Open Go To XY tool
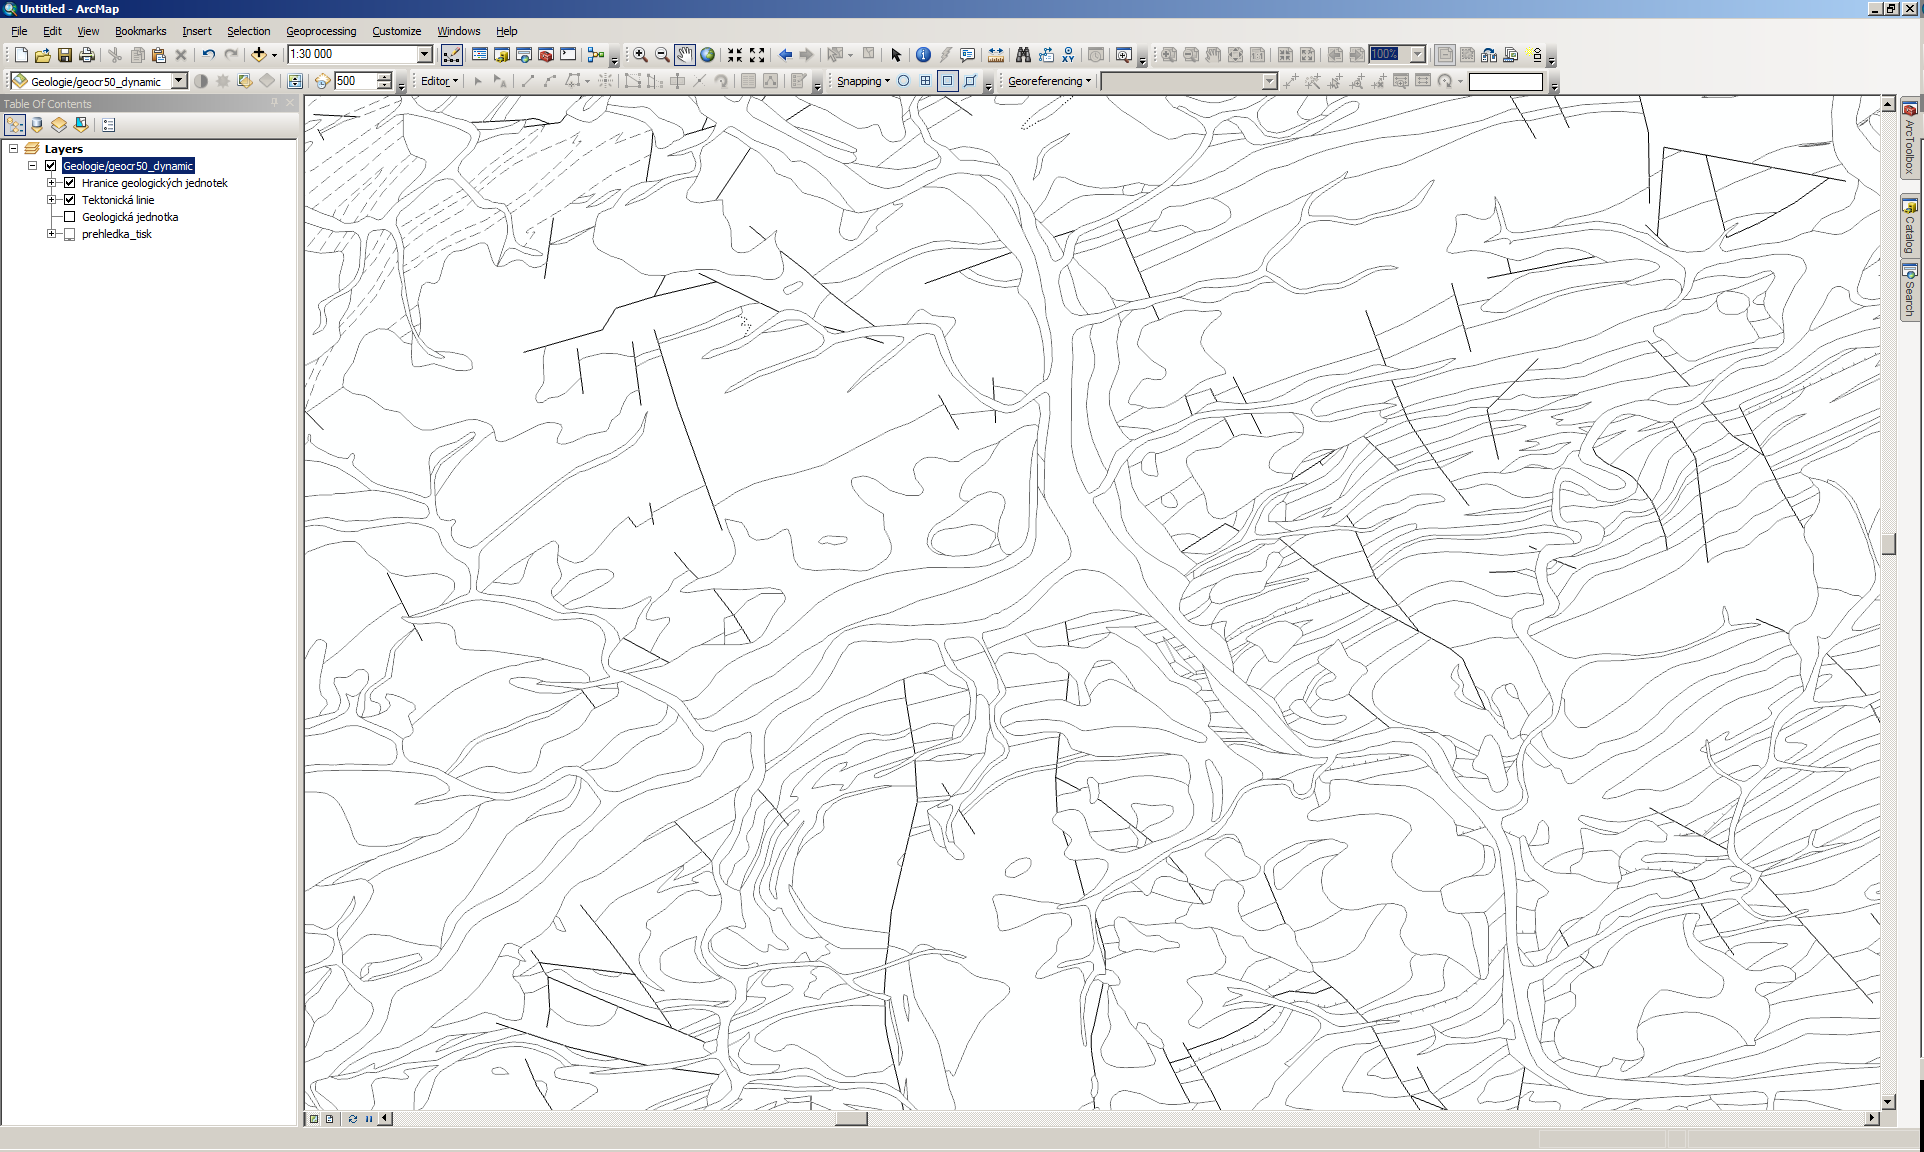Screen dimensions: 1924x1152 pyautogui.click(x=1068, y=55)
